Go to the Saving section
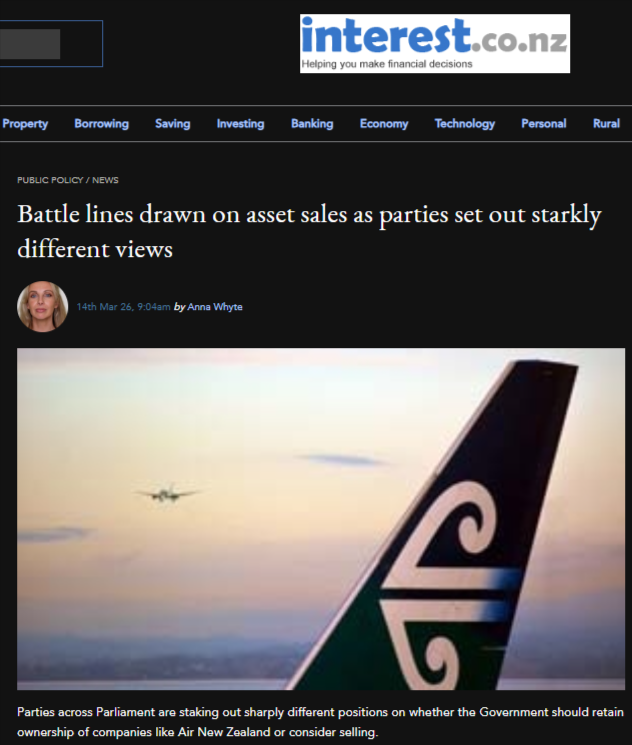This screenshot has width=632, height=745. tap(172, 124)
